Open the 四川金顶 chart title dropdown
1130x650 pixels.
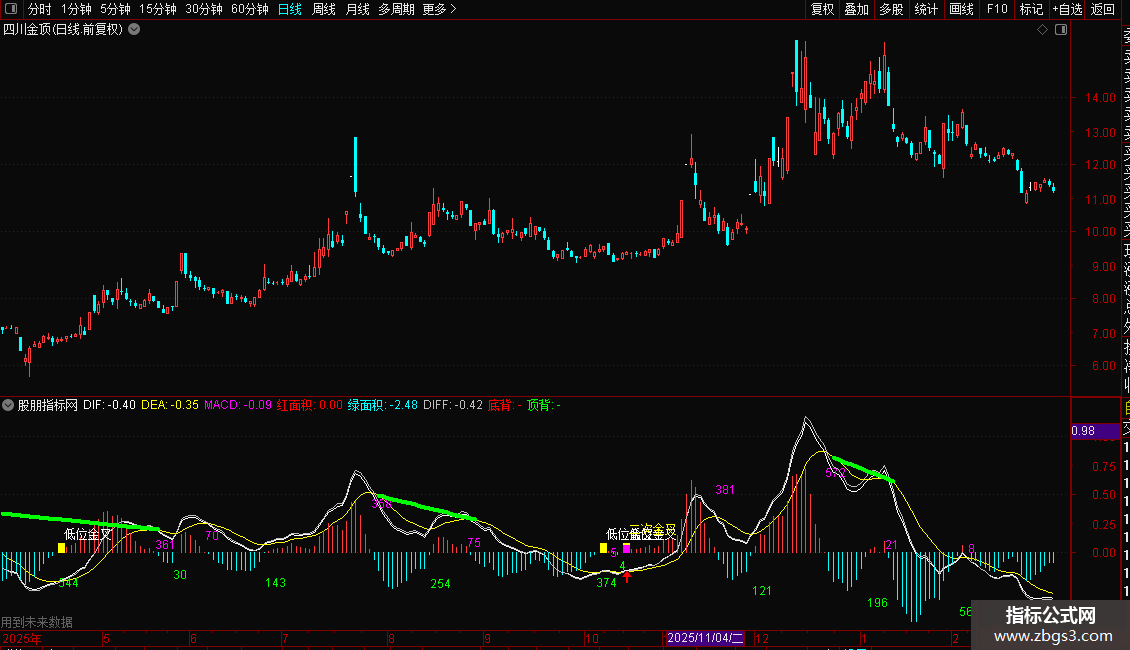(134, 30)
